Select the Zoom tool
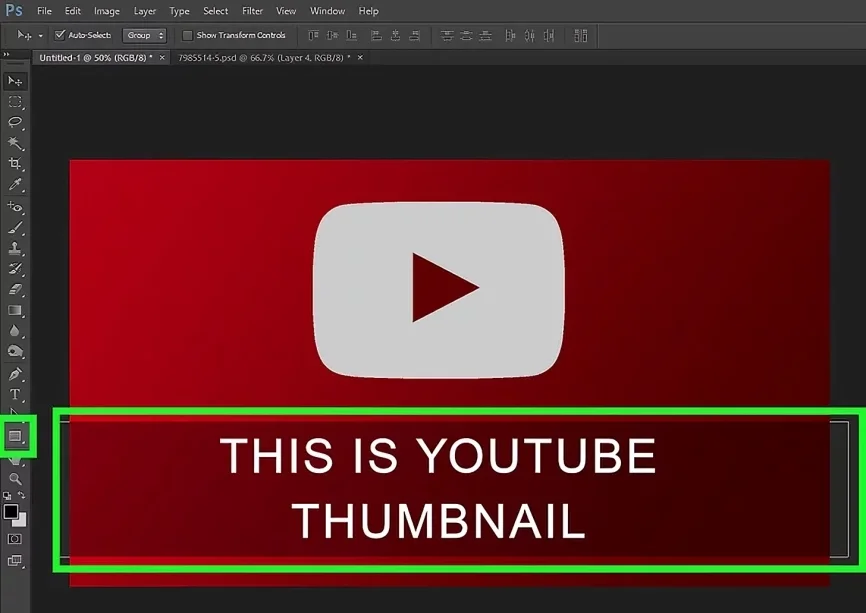 point(15,479)
